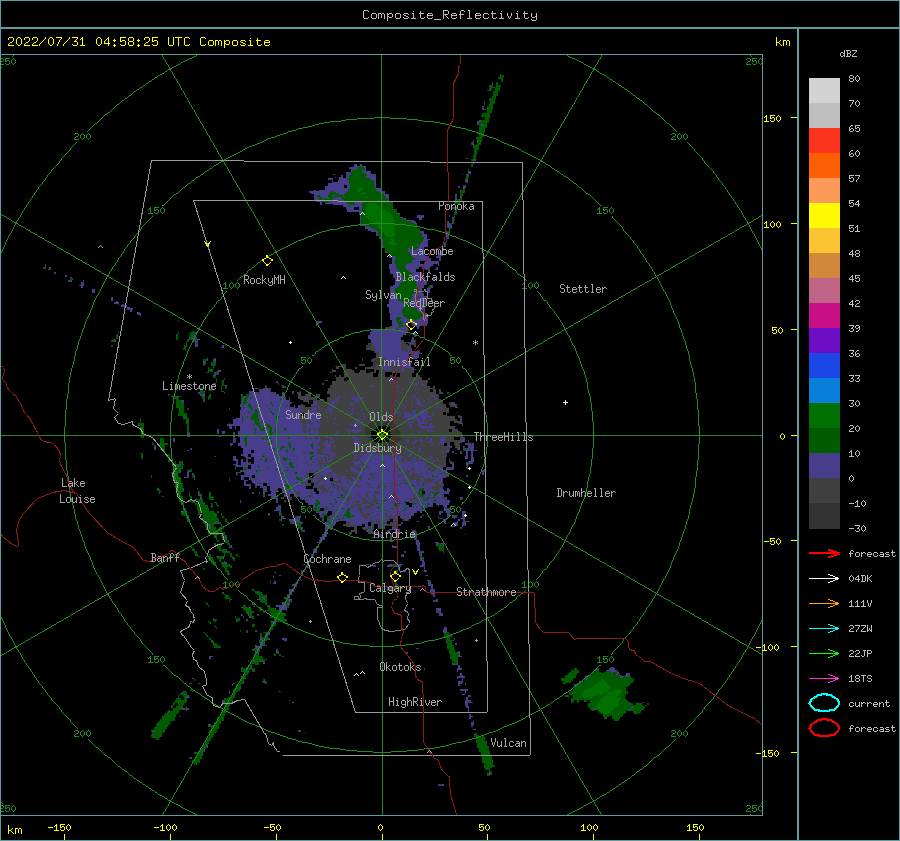
Task: Click the Calgary city label
Action: 390,588
